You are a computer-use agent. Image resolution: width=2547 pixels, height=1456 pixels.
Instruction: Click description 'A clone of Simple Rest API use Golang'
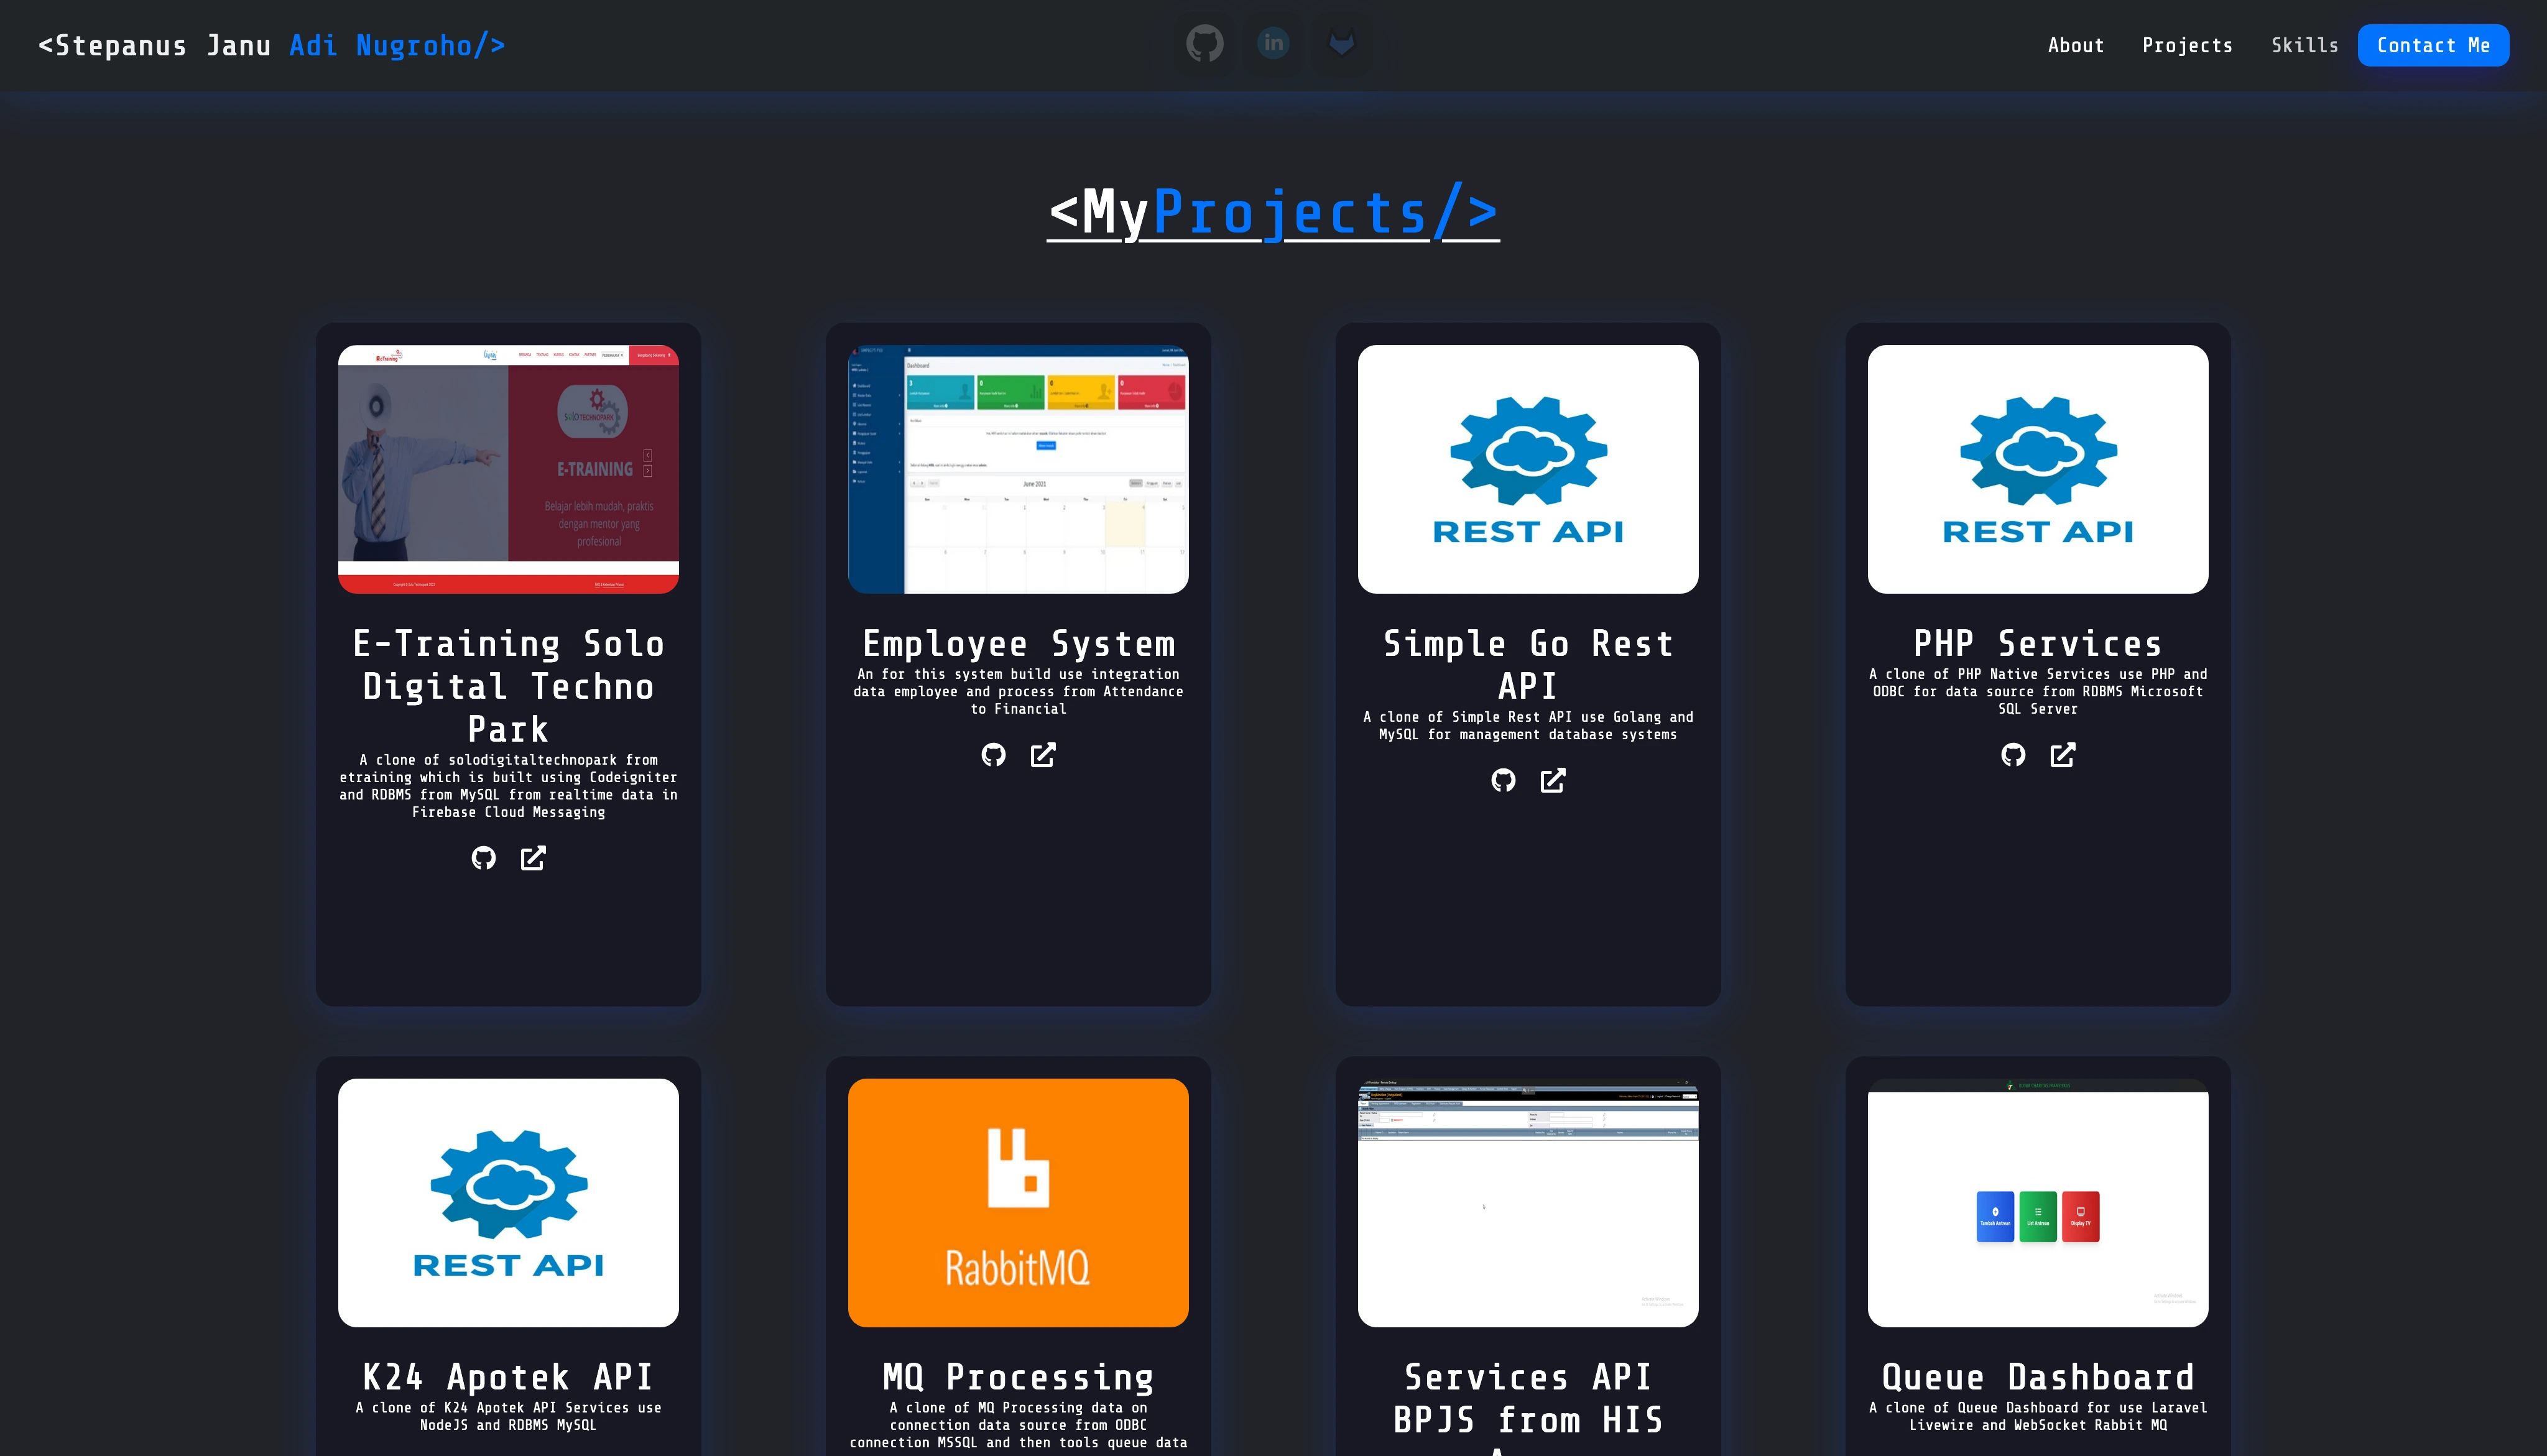pos(1528,725)
